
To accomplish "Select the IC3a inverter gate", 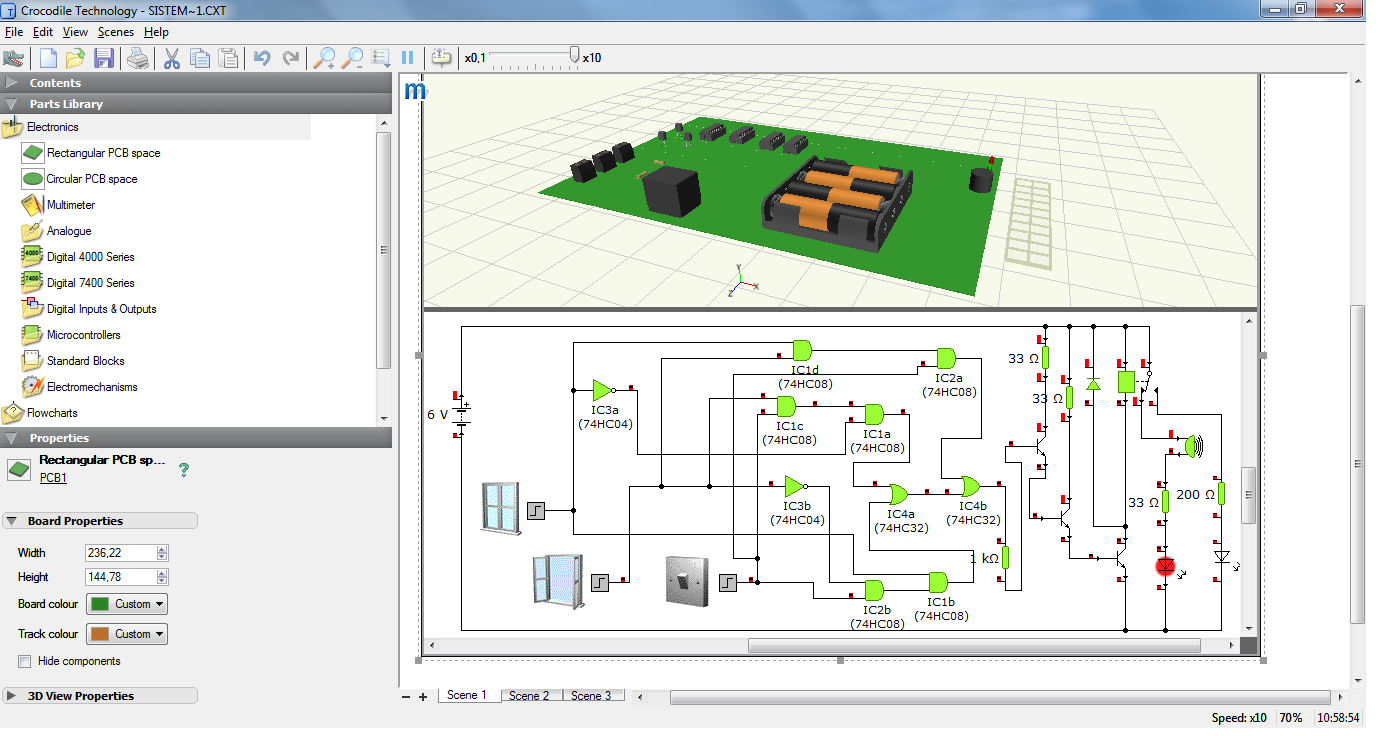I will click(603, 389).
